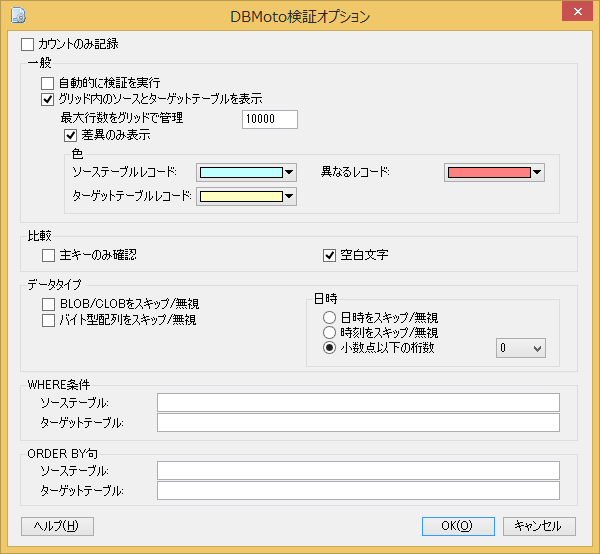
Task: Click the 最大行数をグリッドで管理 label
Action: coord(122,118)
